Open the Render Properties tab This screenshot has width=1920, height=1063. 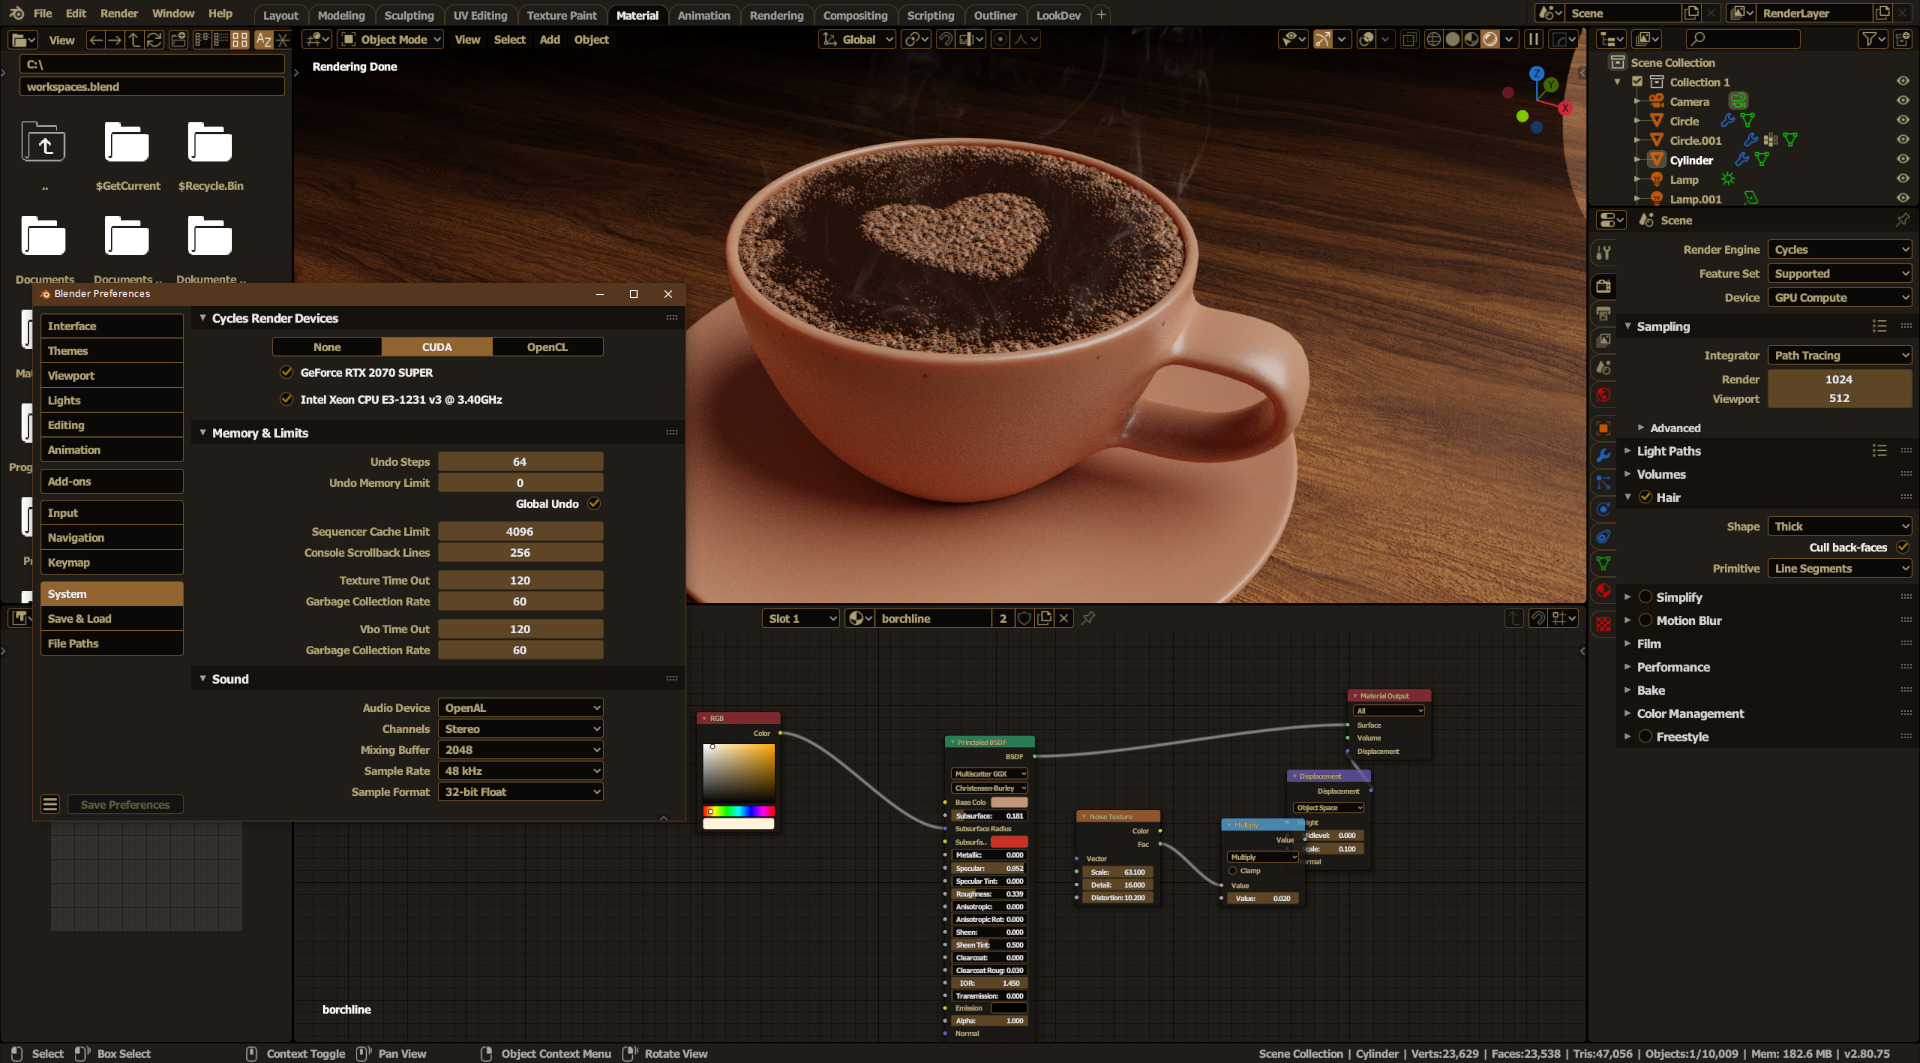pyautogui.click(x=1604, y=285)
